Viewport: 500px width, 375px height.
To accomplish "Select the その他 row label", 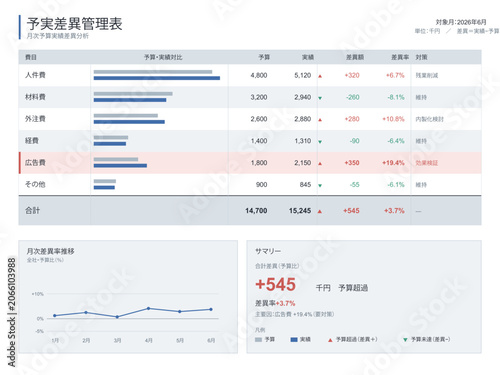I will pos(35,184).
